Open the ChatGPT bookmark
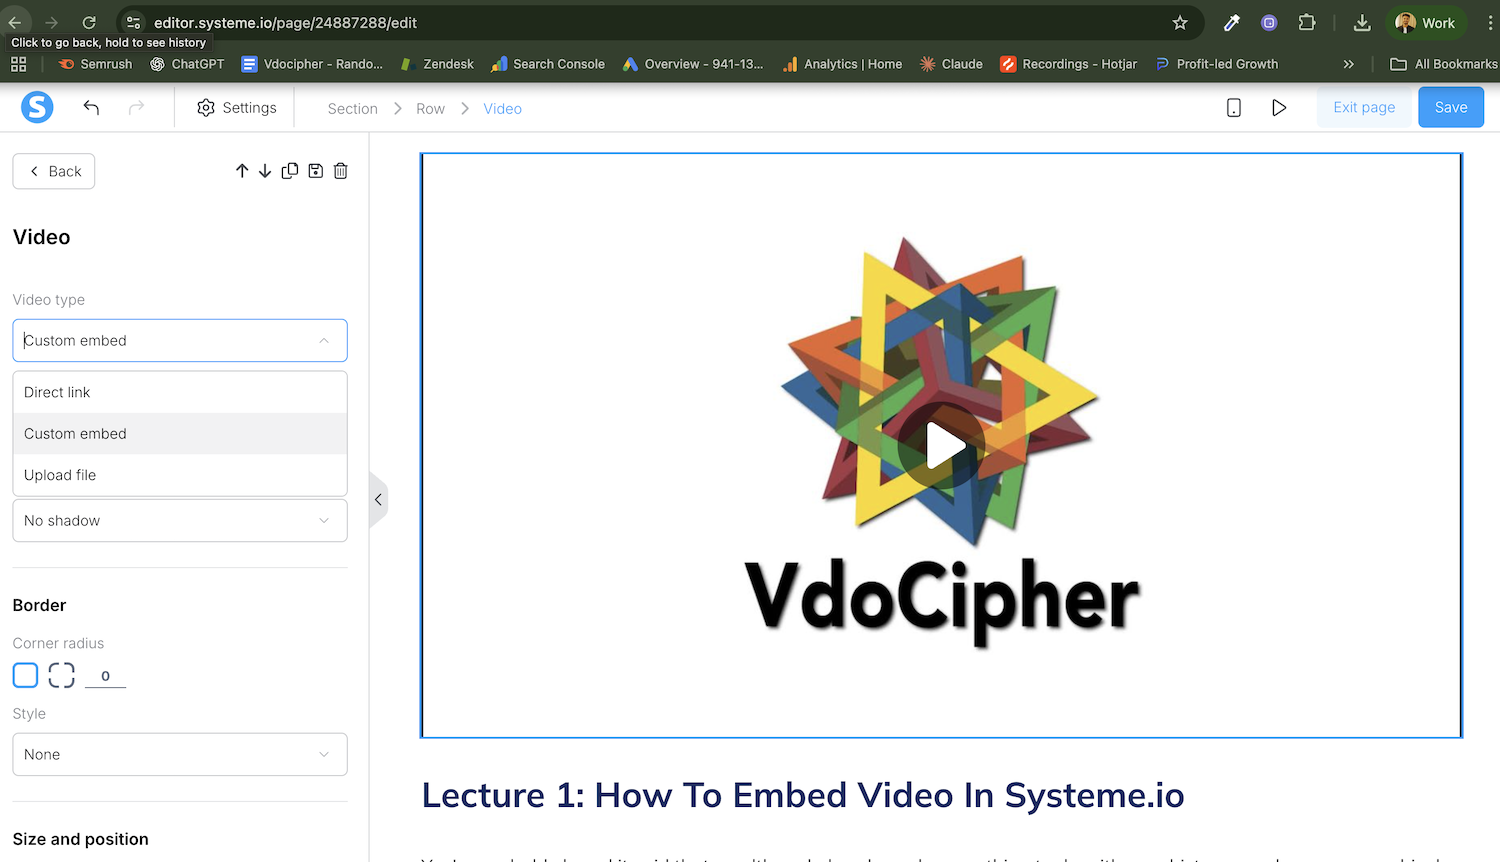 [x=187, y=64]
